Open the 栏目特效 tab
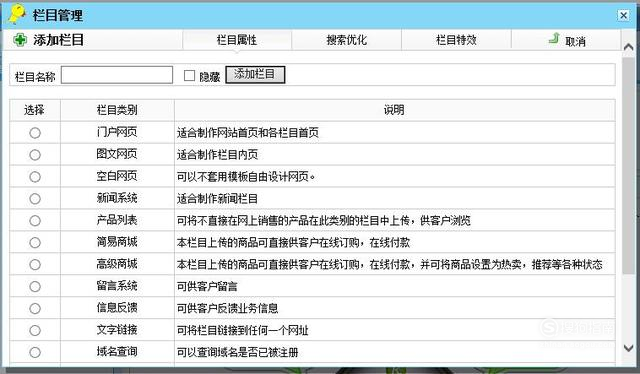 (x=456, y=40)
